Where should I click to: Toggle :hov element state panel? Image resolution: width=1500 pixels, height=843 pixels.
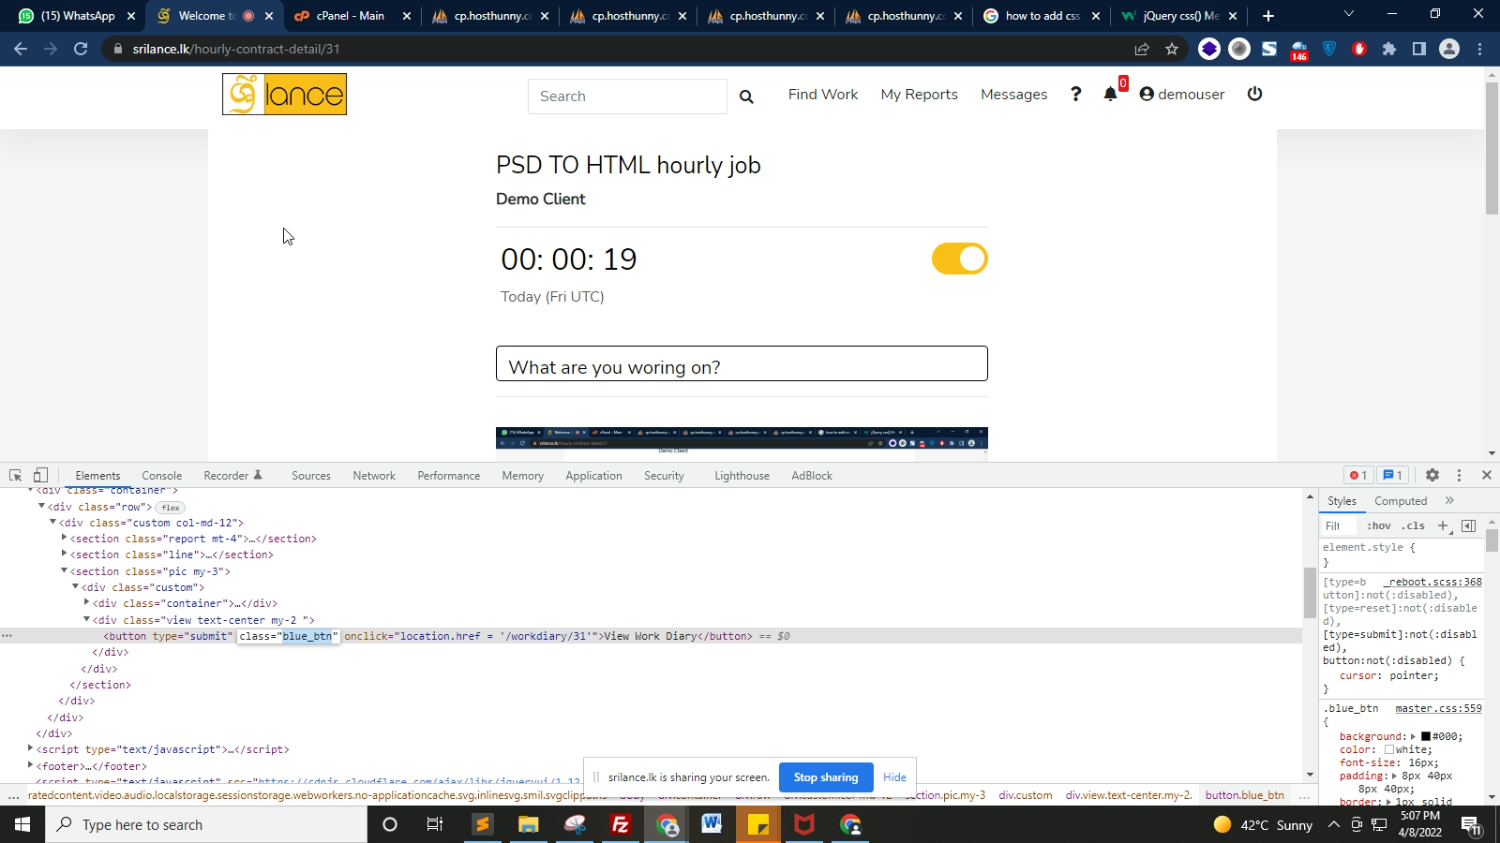(1379, 526)
